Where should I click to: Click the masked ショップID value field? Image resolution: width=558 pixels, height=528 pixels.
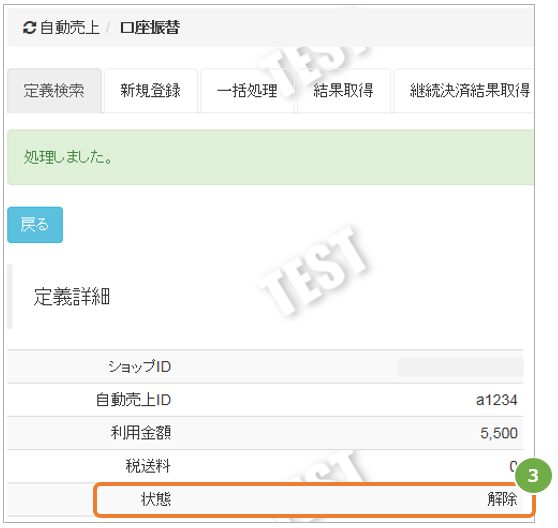coord(460,367)
